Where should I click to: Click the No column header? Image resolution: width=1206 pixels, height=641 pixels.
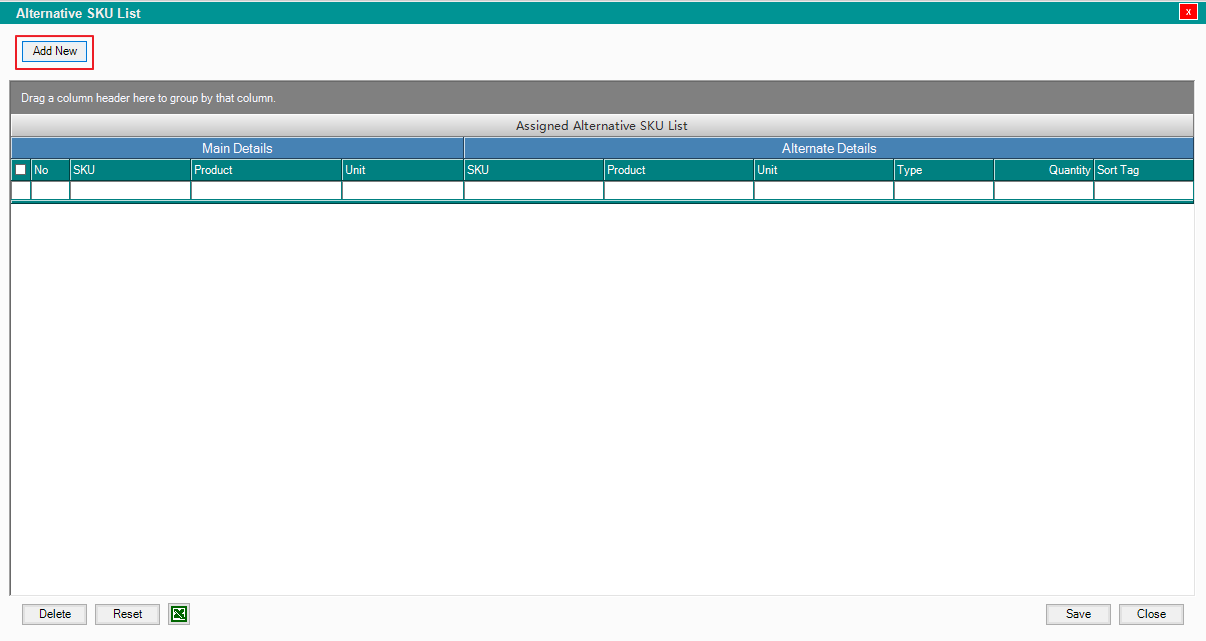pos(50,170)
